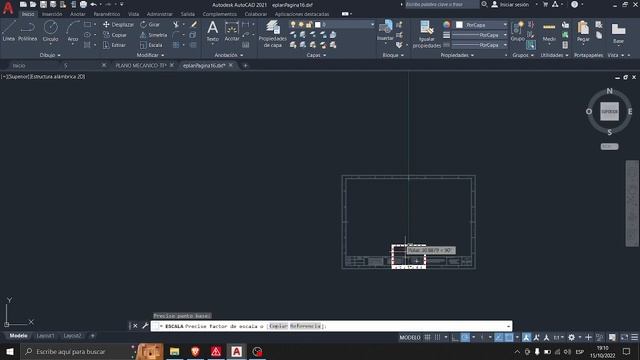Screen dimensions: 640x360
Task: Click the S direction on the ViewCube
Action: click(609, 132)
